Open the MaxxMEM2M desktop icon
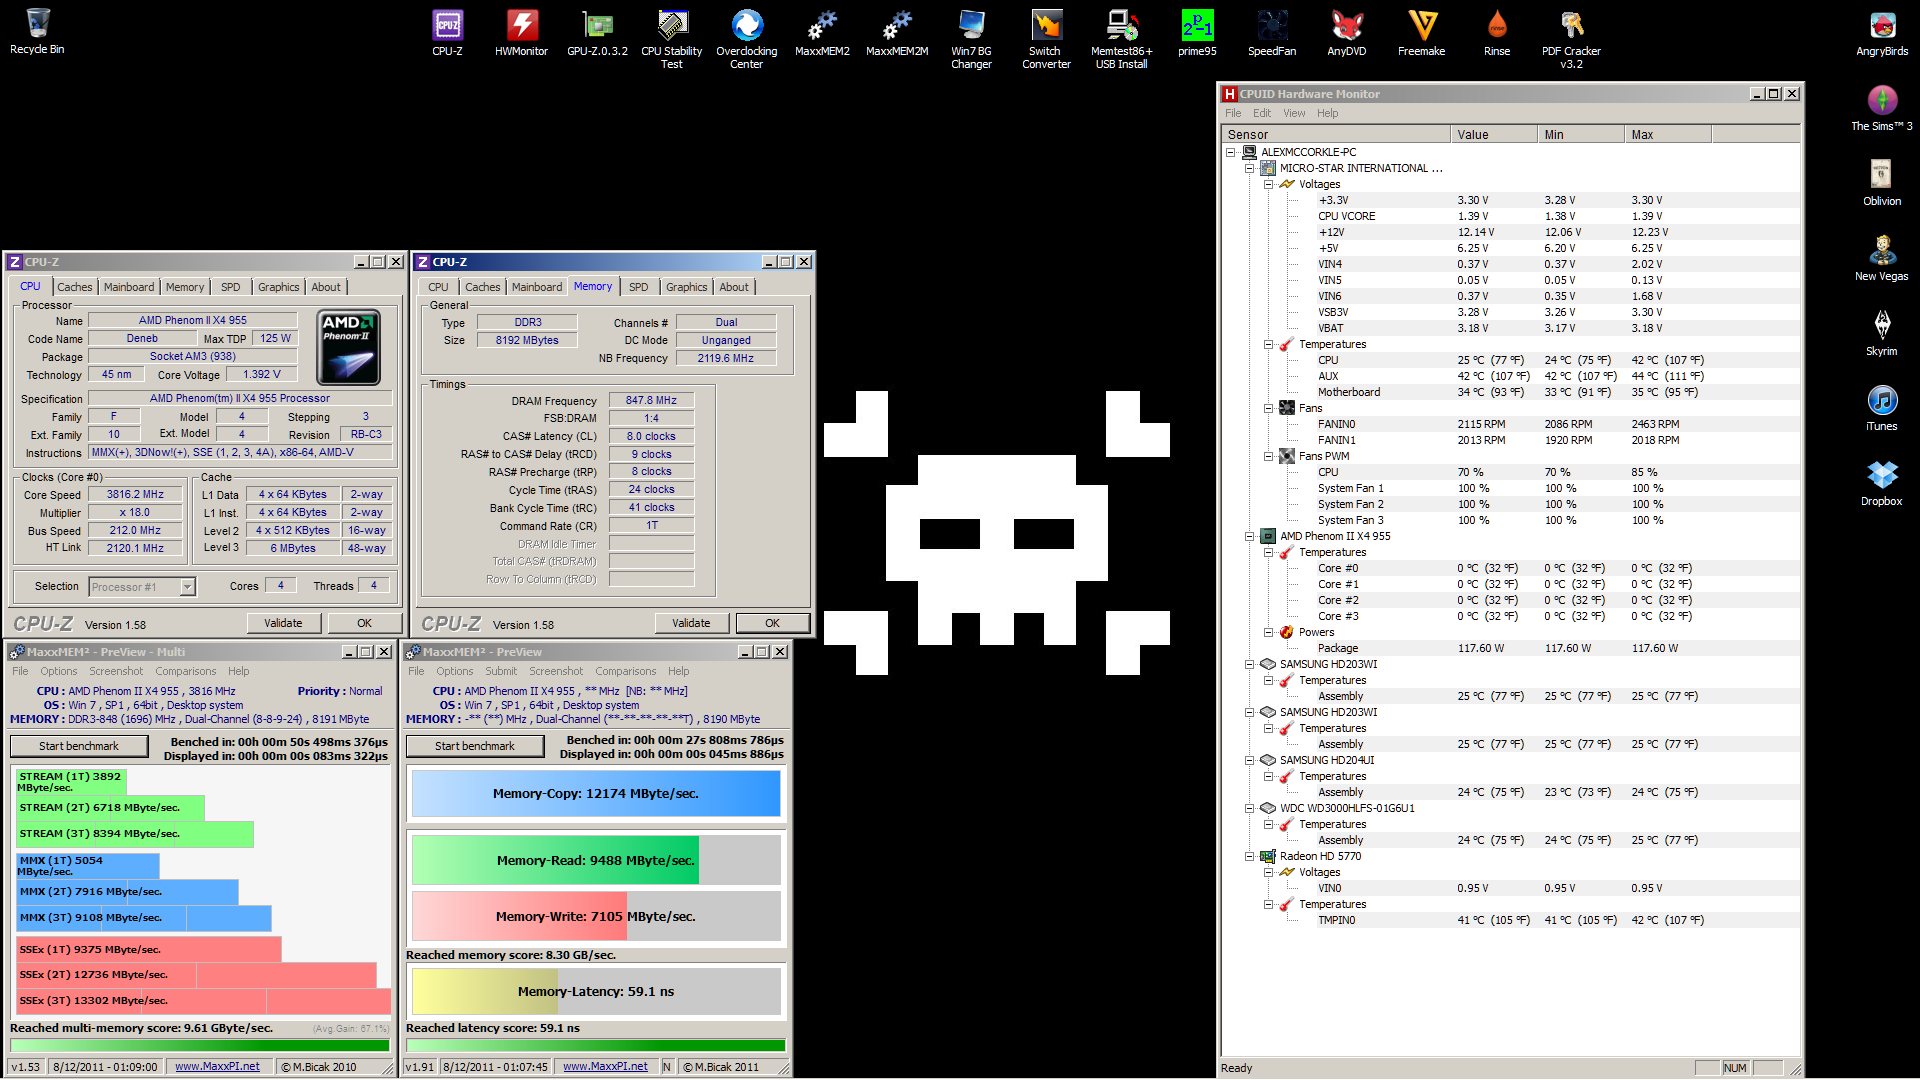This screenshot has width=1920, height=1080. (x=897, y=32)
